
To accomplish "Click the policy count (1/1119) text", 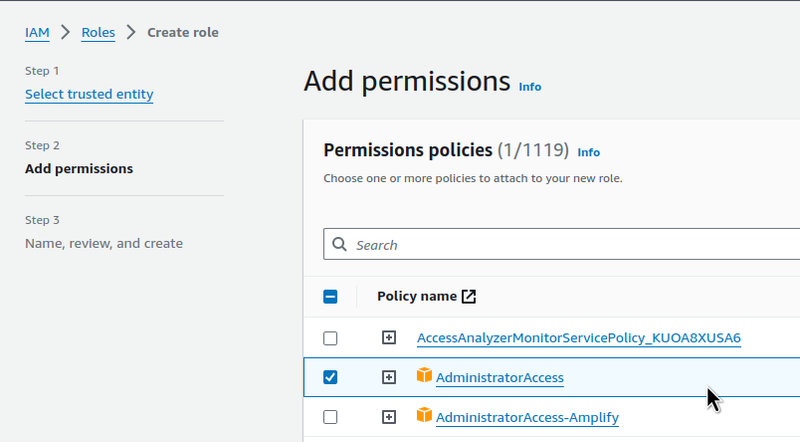I will [533, 150].
